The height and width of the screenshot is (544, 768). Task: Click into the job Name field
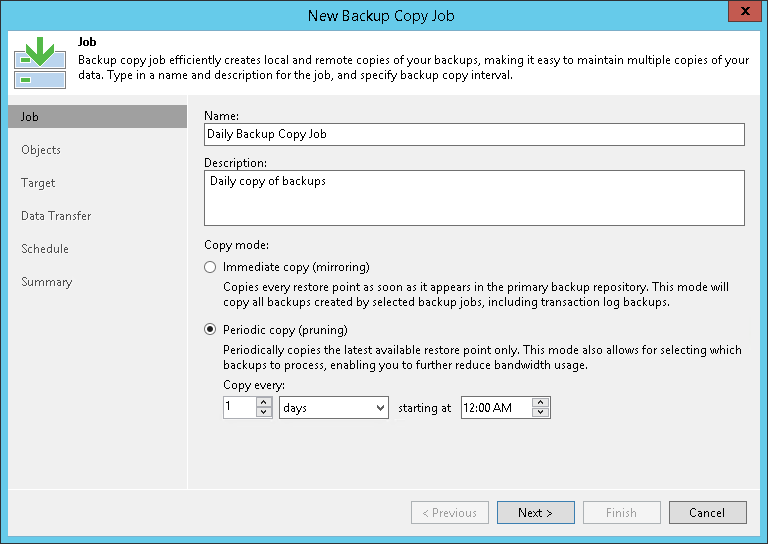[474, 134]
